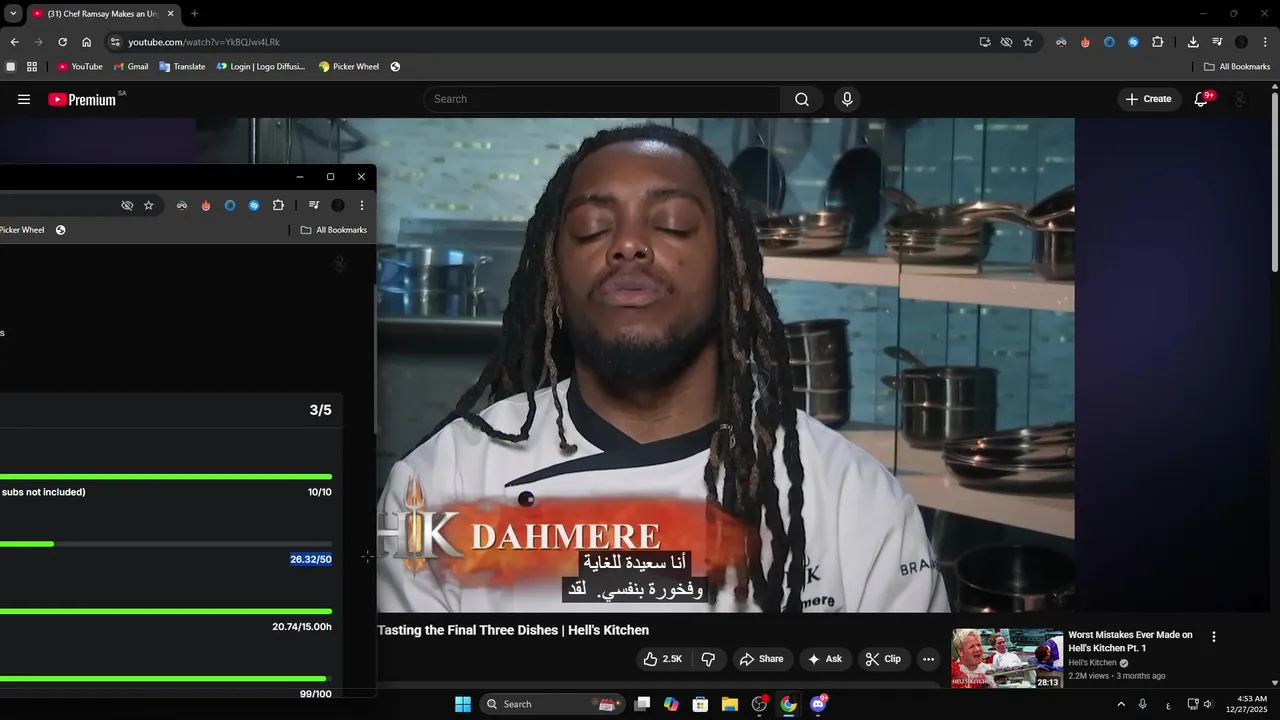The height and width of the screenshot is (720, 1280).
Task: Start voice search with microphone icon
Action: click(847, 99)
